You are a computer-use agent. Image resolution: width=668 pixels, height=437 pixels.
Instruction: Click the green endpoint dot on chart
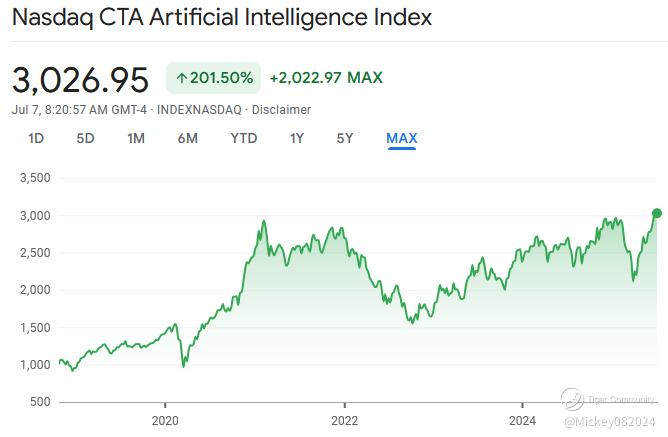click(657, 213)
